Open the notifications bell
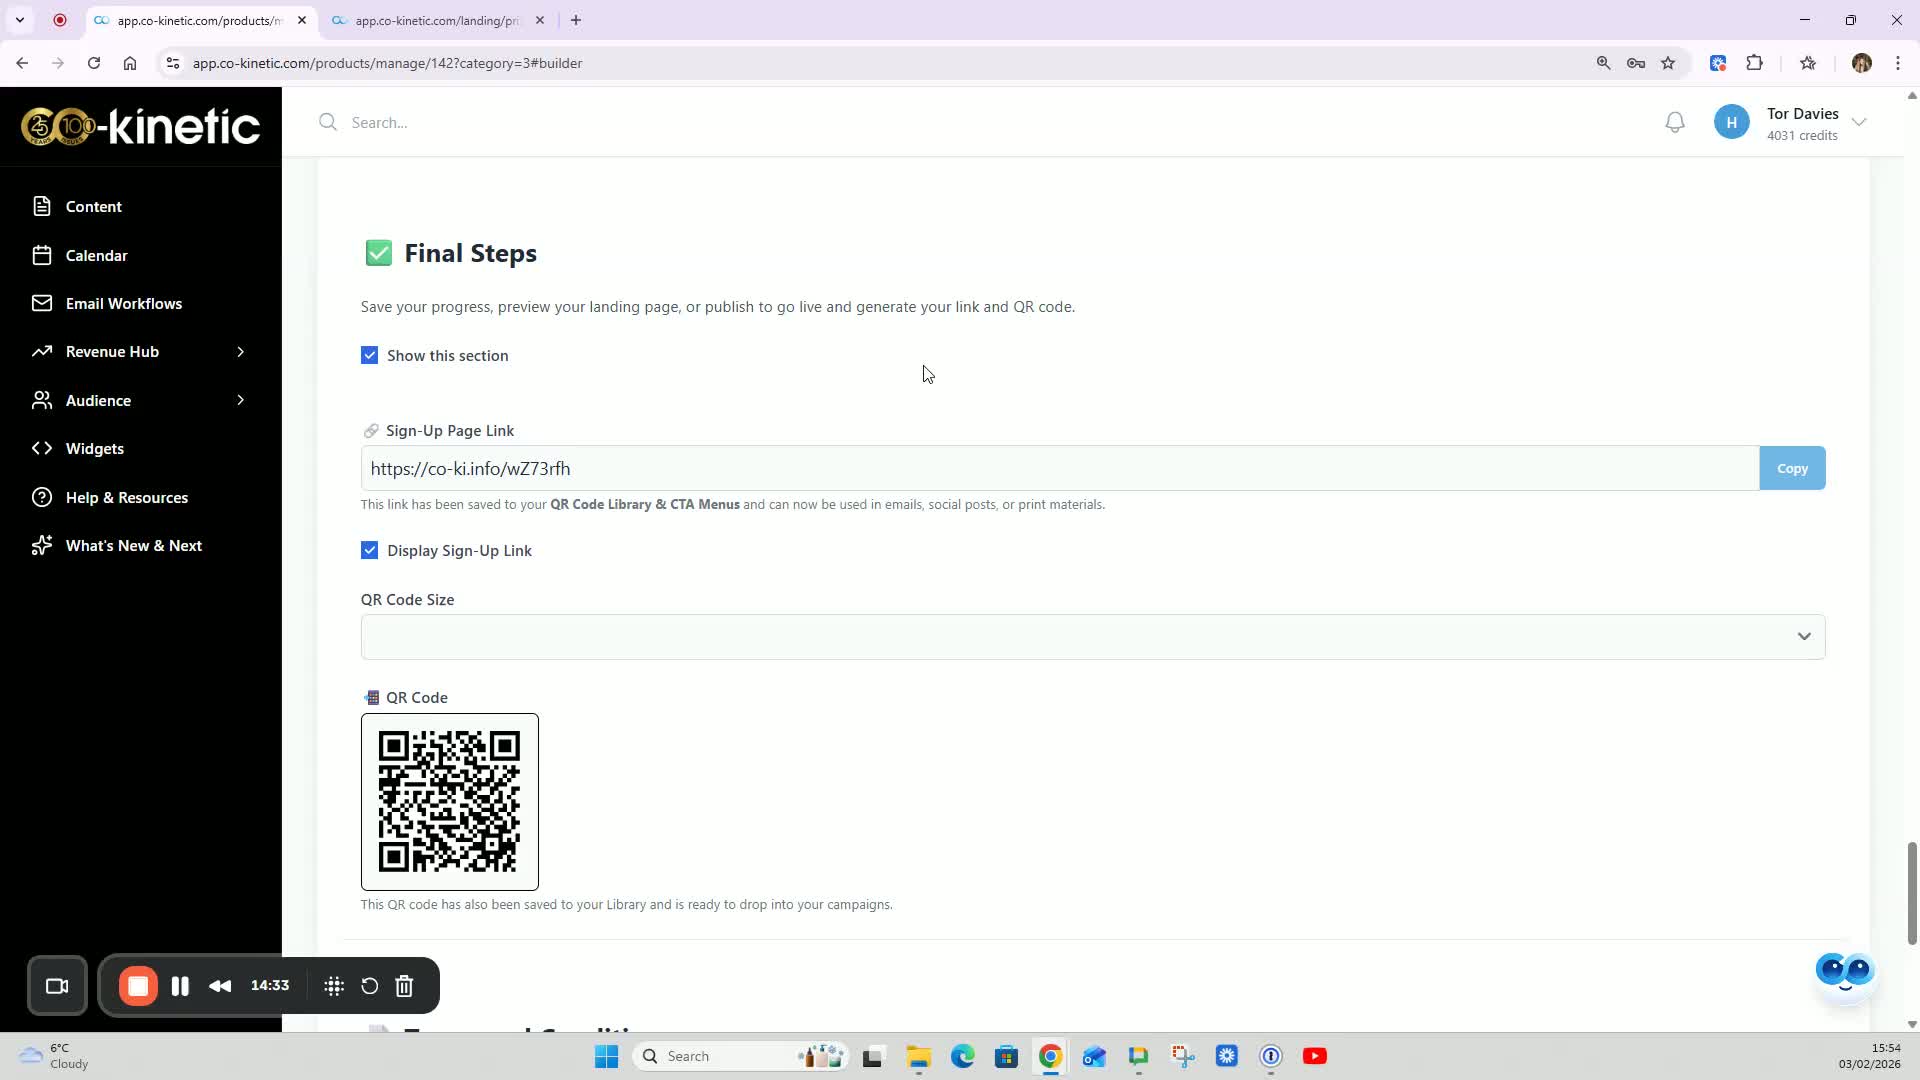1920x1080 pixels. pos(1675,122)
